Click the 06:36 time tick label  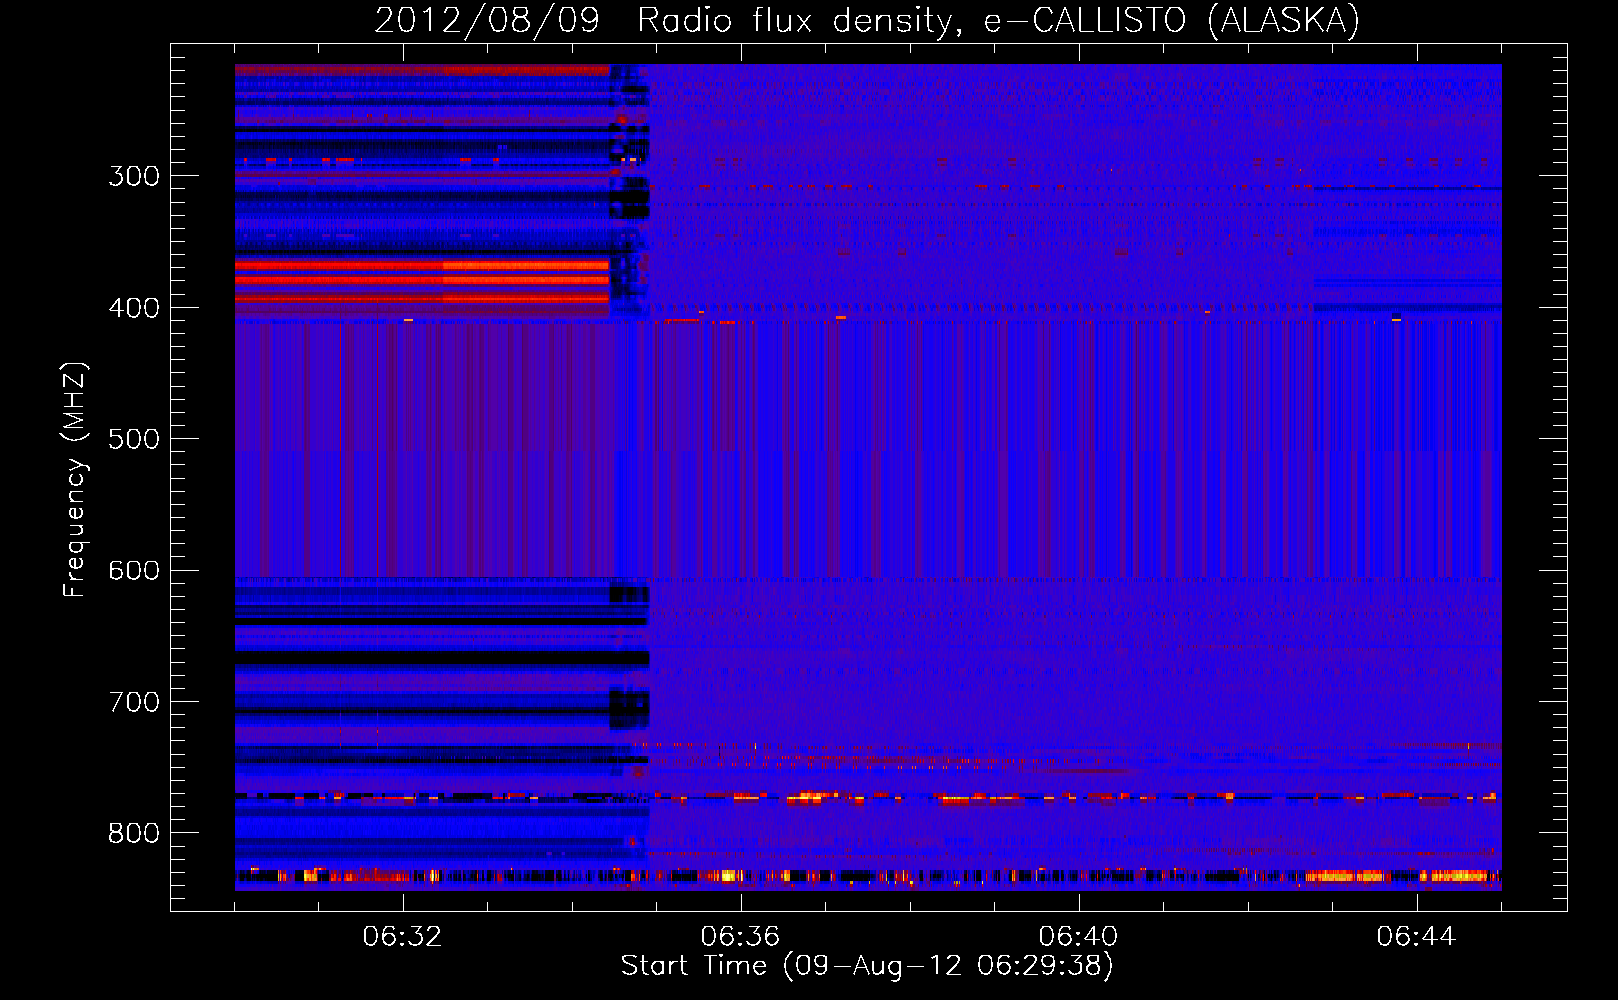[740, 937]
